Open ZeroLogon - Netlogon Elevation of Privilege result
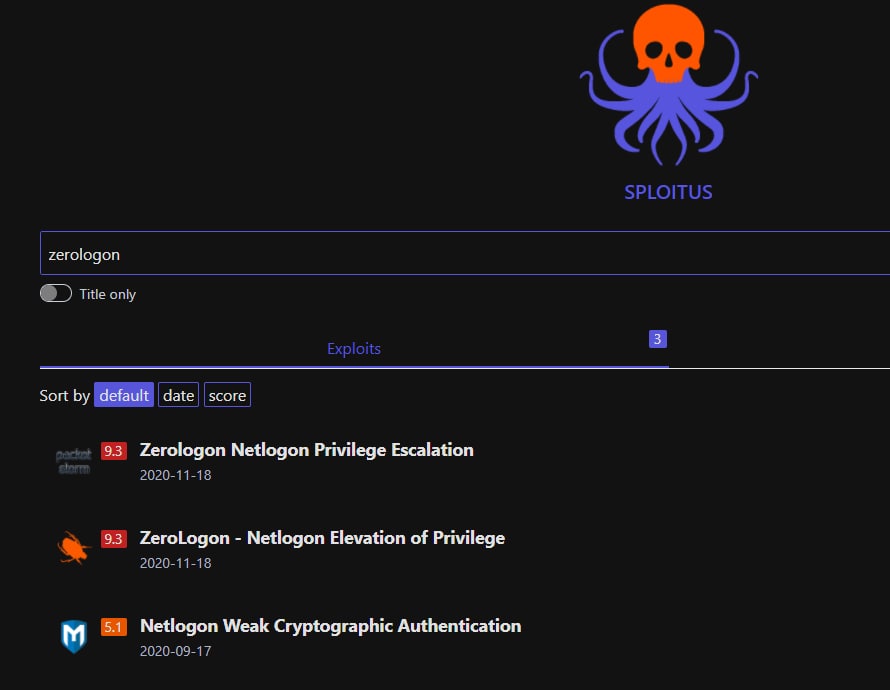 click(x=322, y=538)
